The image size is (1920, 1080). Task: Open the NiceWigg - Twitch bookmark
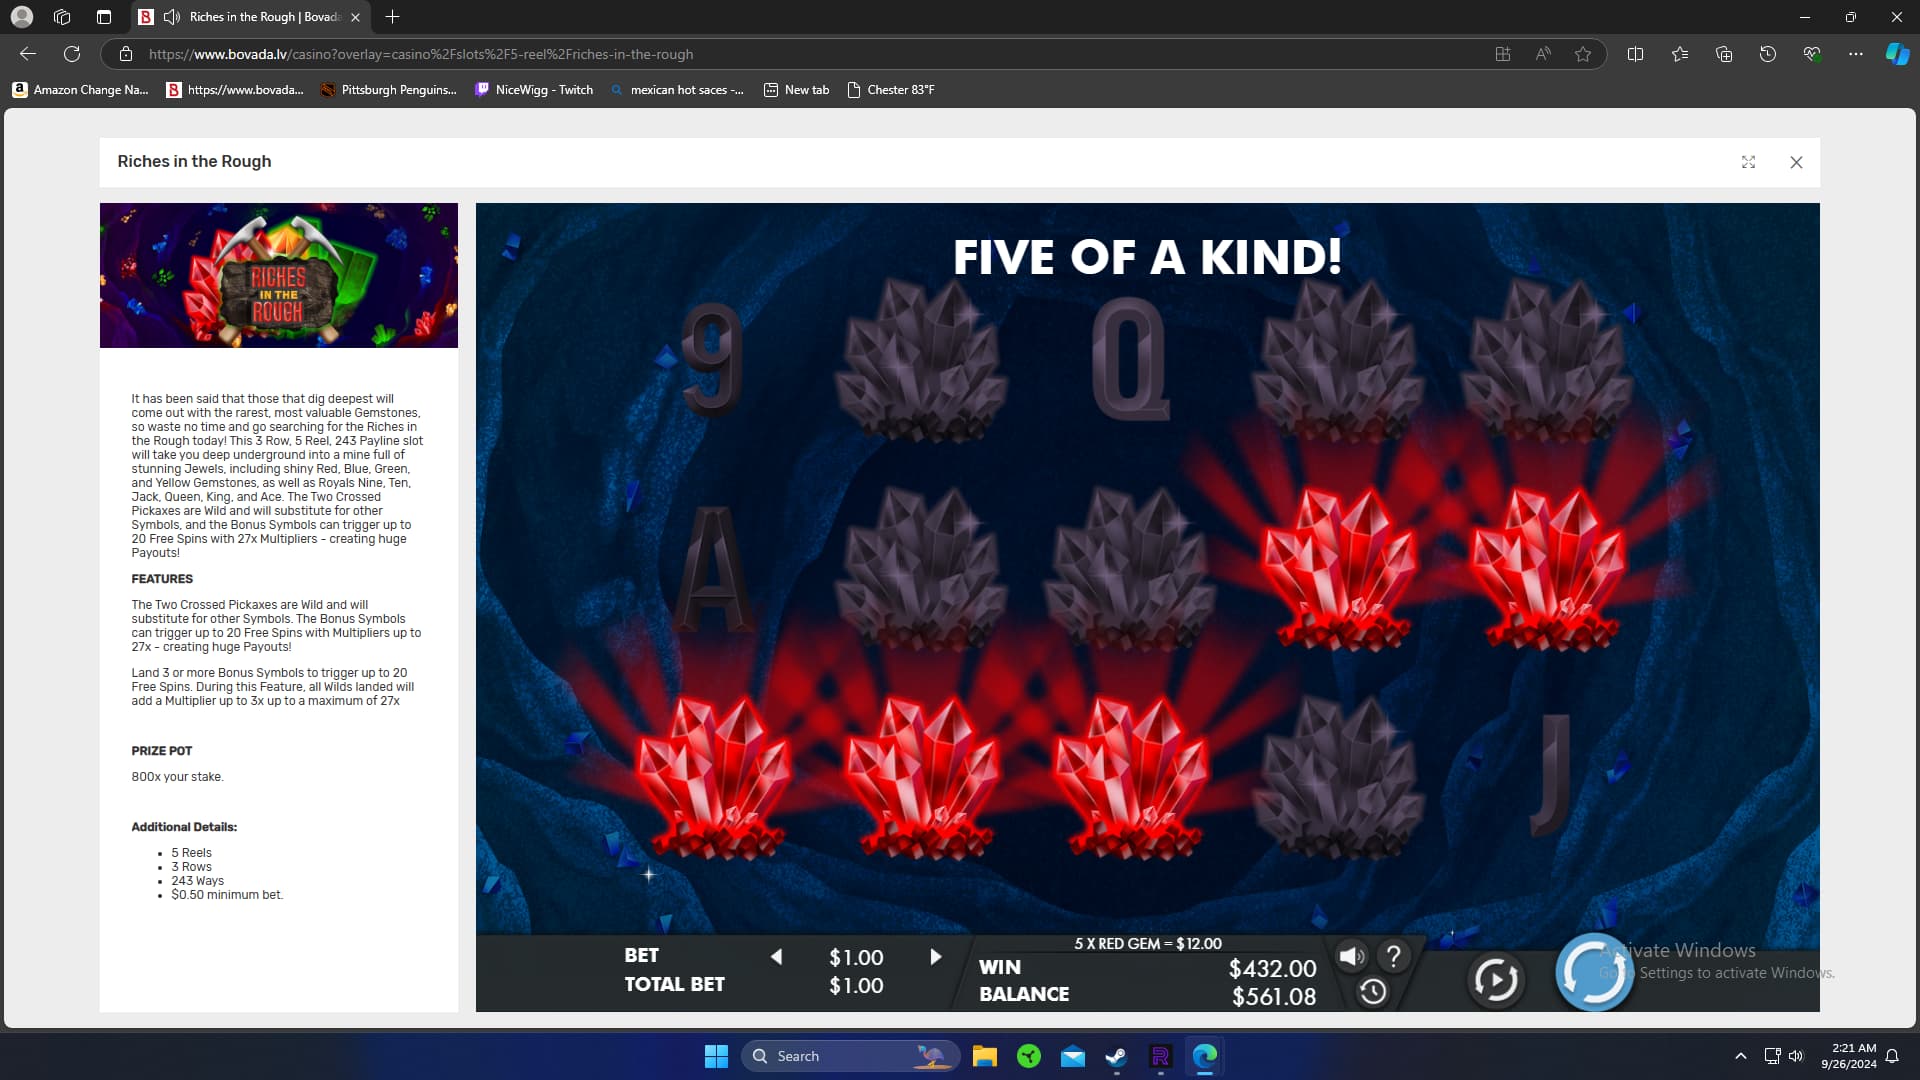point(534,90)
